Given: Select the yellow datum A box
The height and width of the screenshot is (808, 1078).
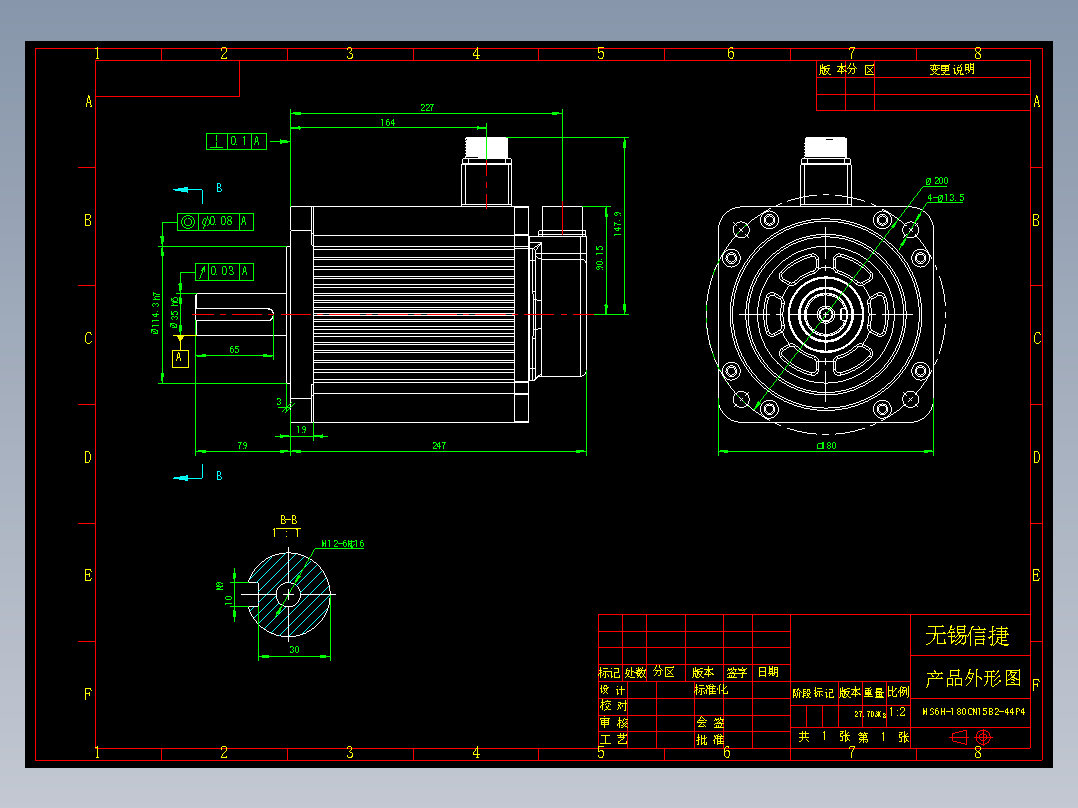Looking at the screenshot, I should (180, 358).
